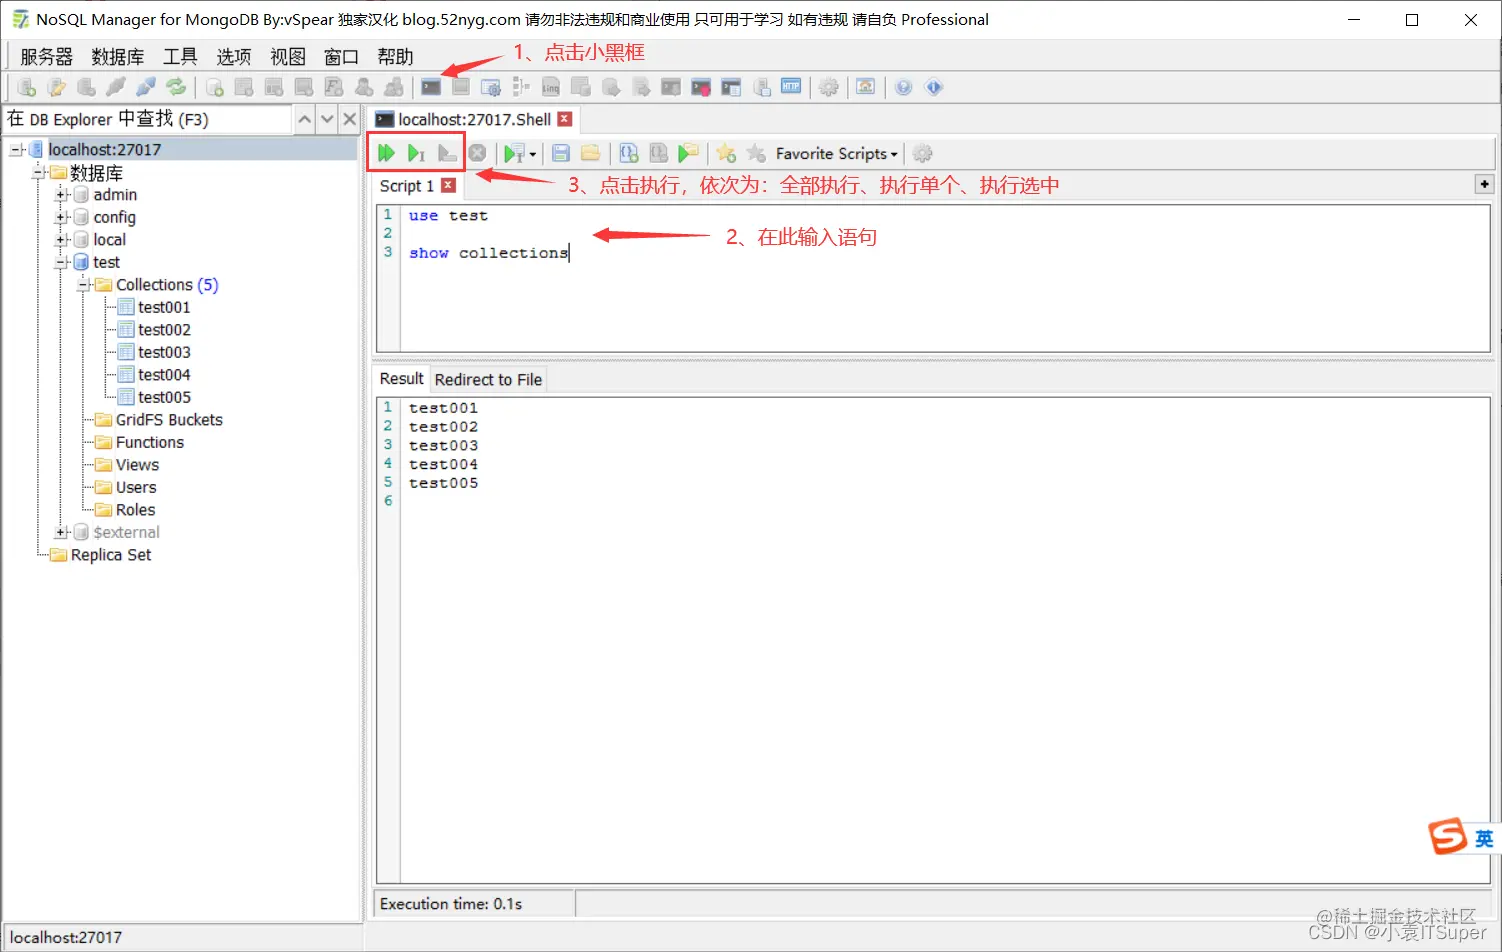The width and height of the screenshot is (1502, 952).
Task: Close the Script 1 tab
Action: [x=449, y=185]
